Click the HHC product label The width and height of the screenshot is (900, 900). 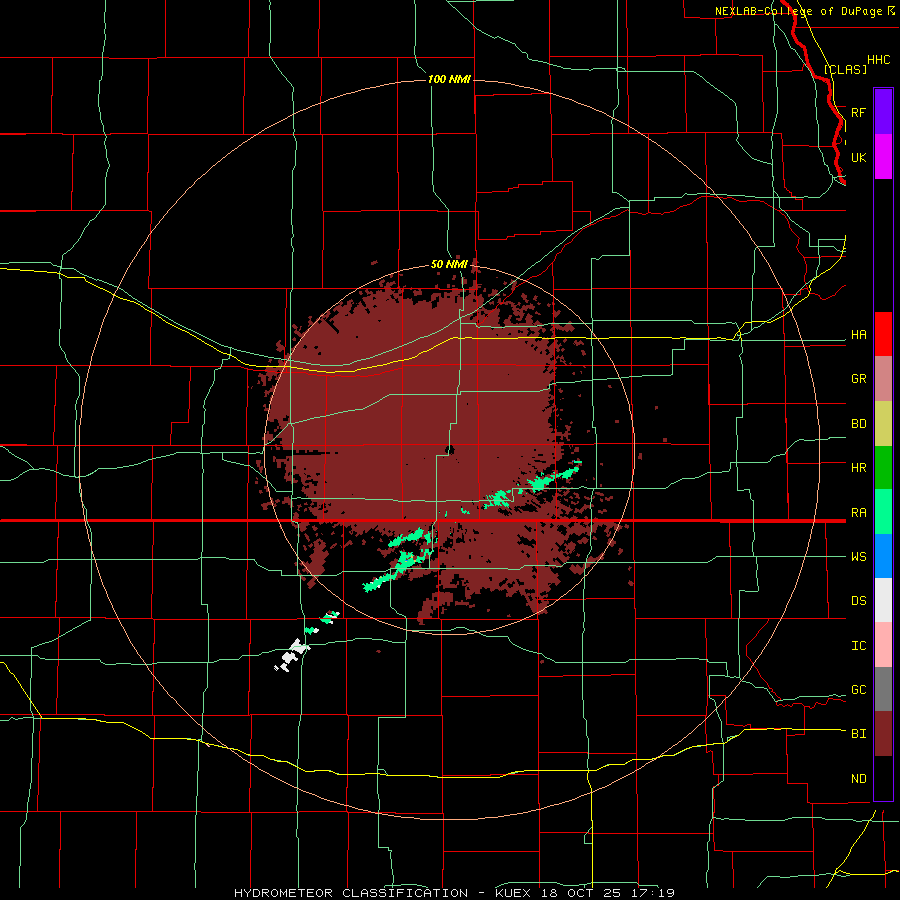[878, 60]
